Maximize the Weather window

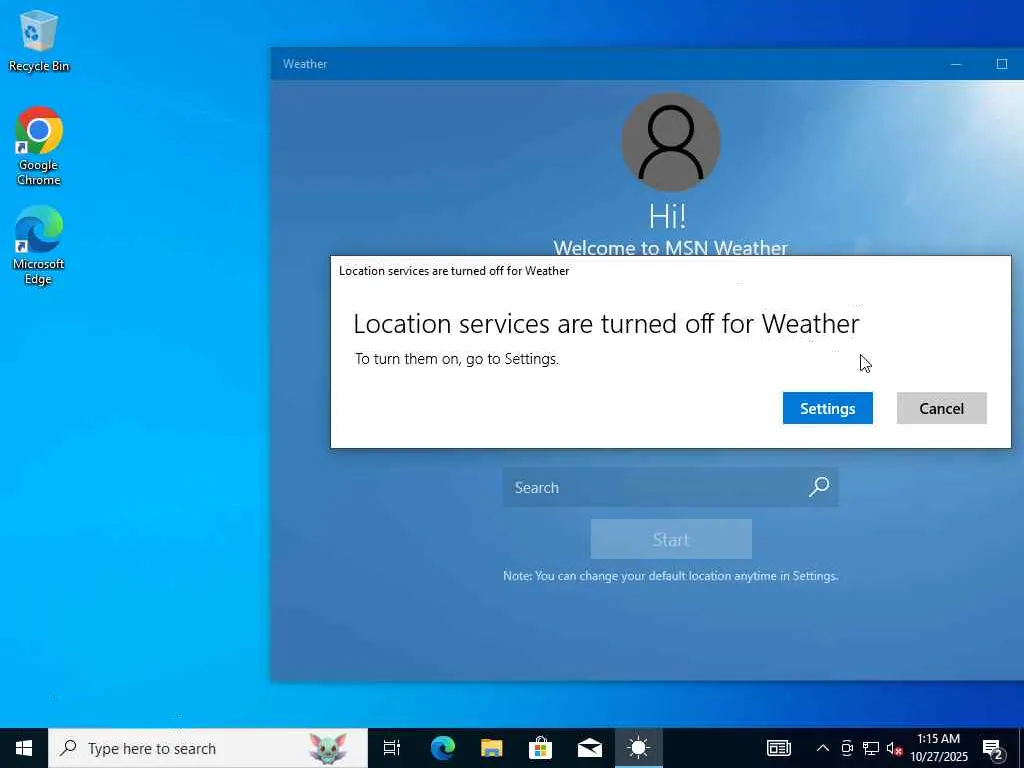pos(1001,64)
